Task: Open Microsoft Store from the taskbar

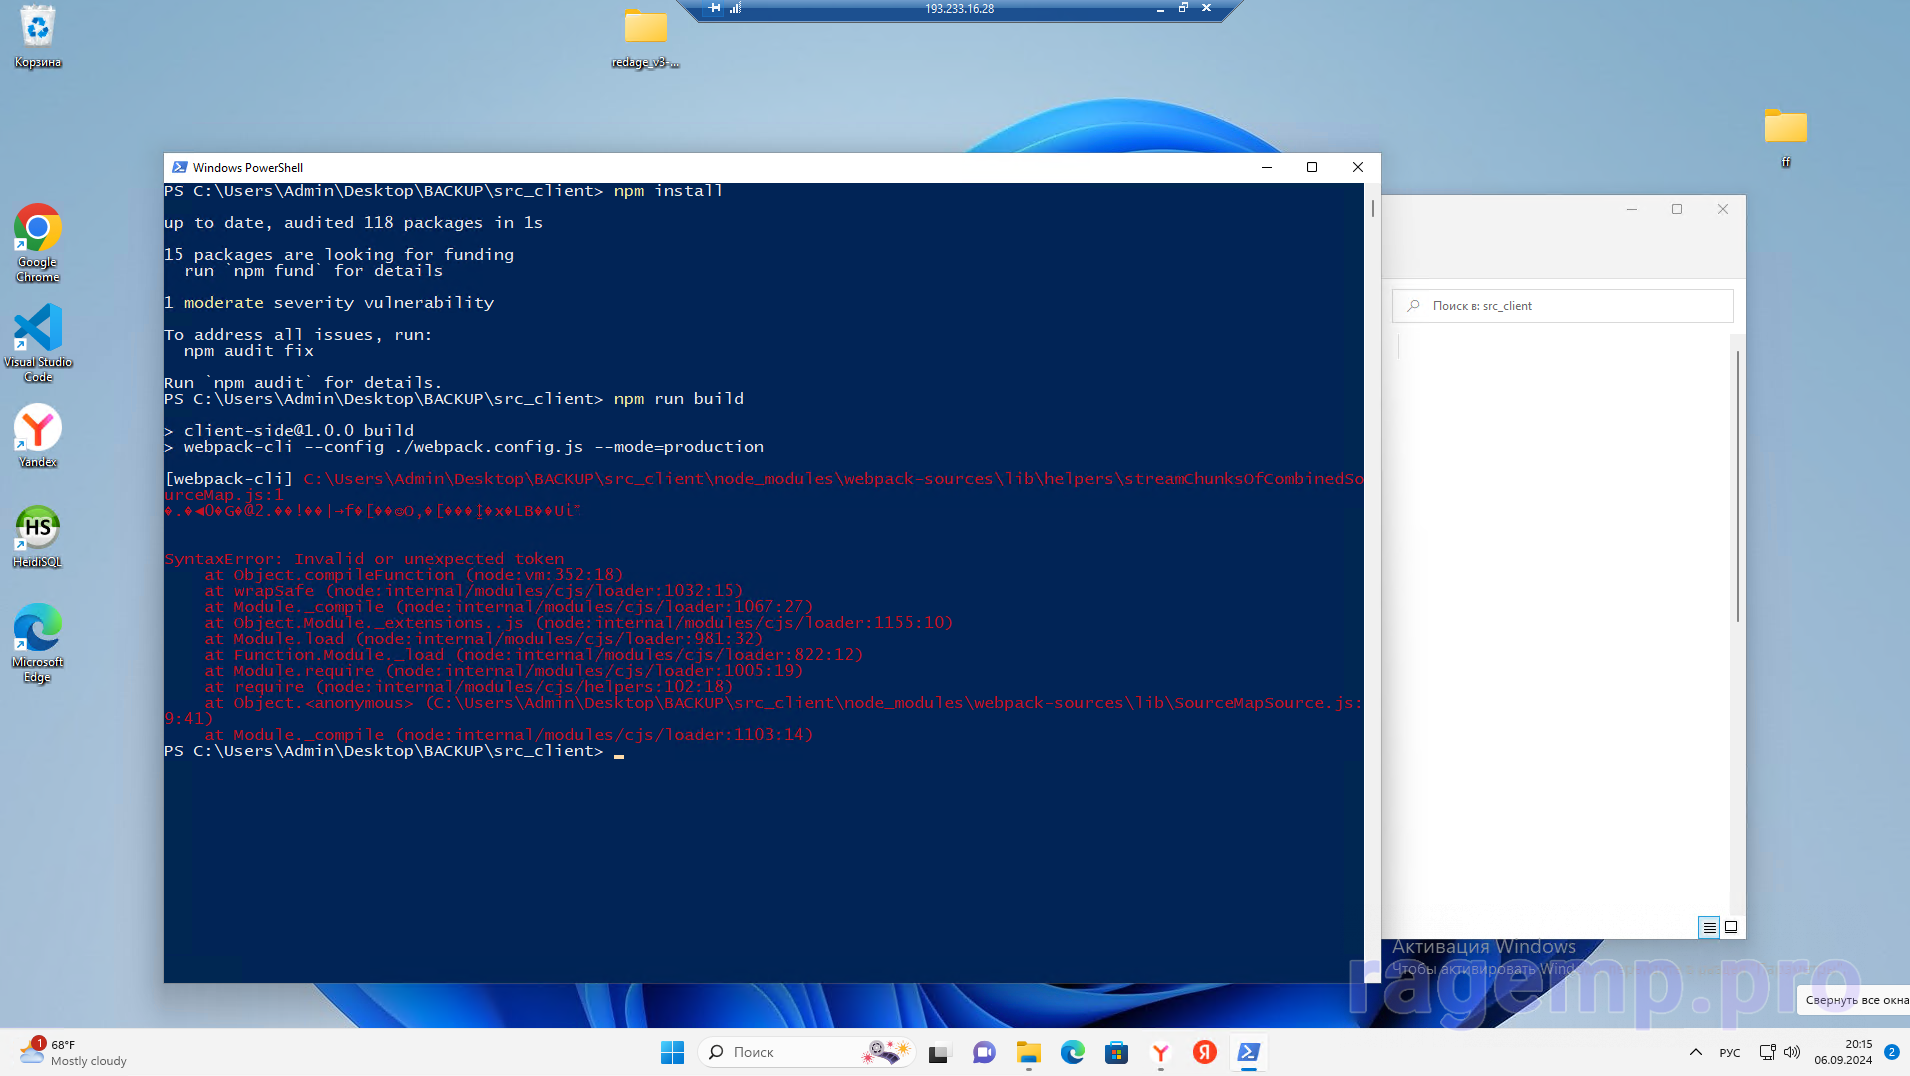Action: pos(1117,1052)
